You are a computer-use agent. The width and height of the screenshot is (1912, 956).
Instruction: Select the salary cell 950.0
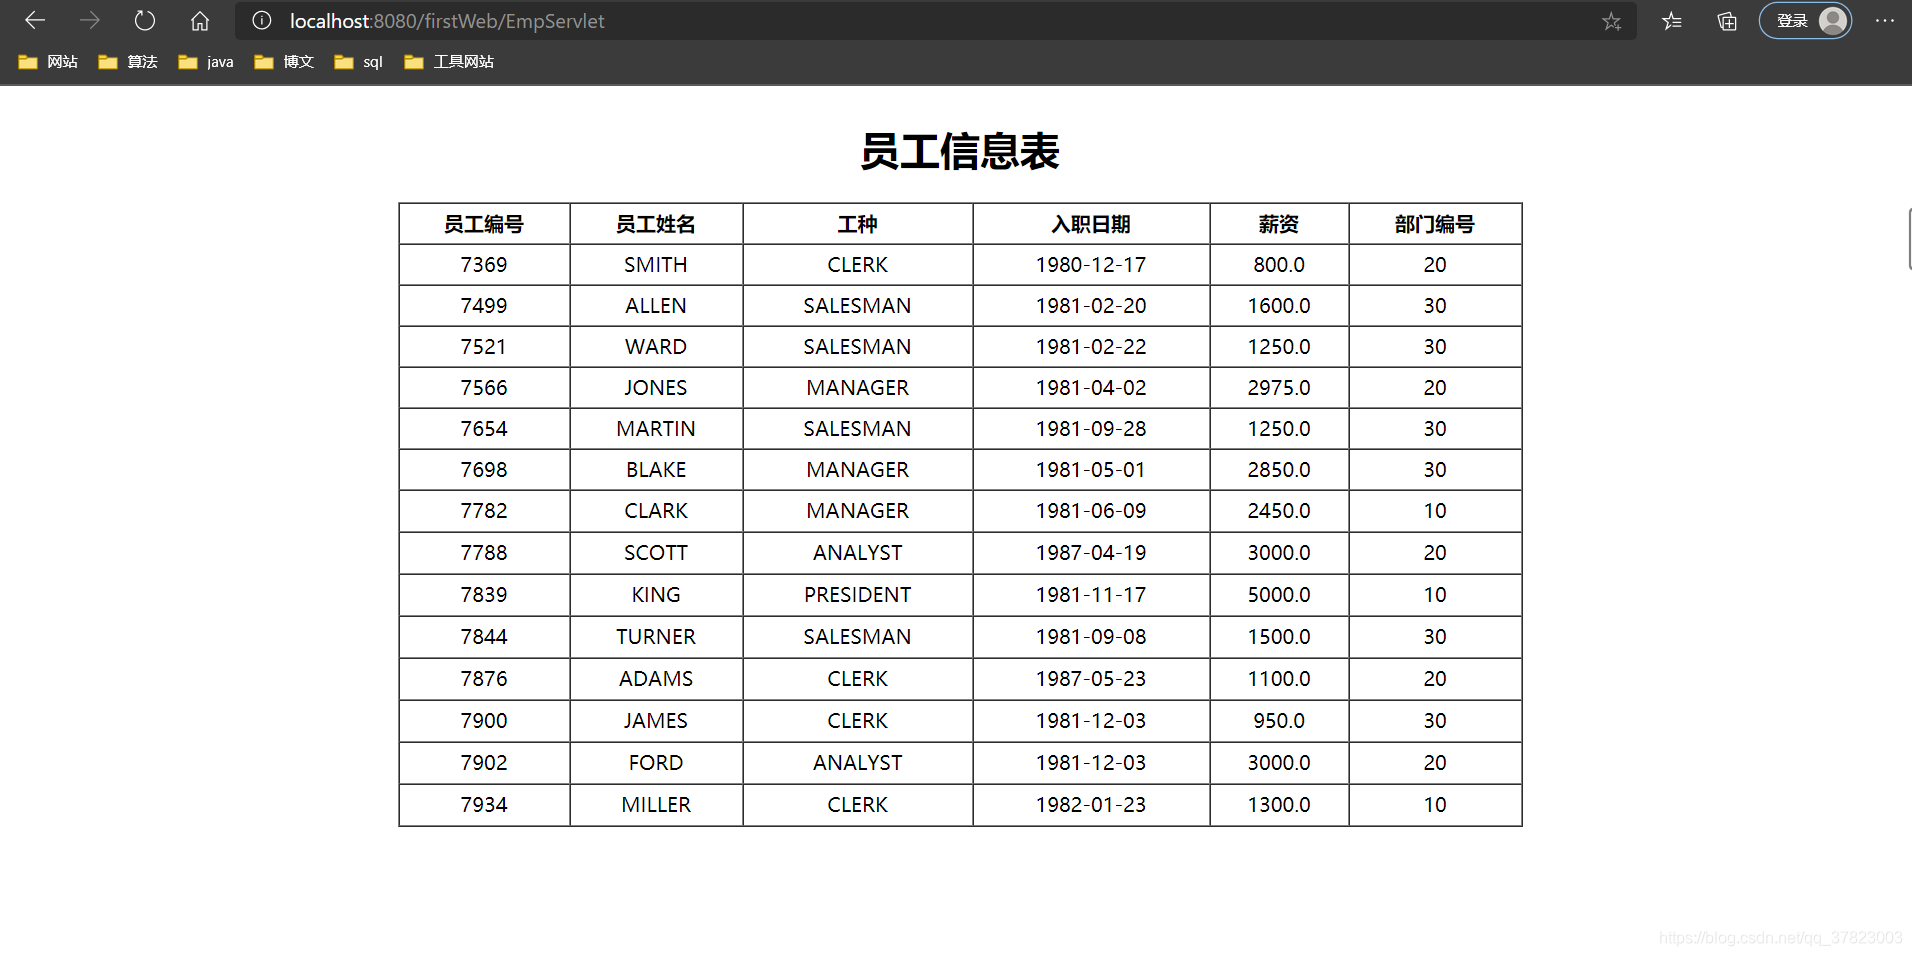click(x=1279, y=721)
